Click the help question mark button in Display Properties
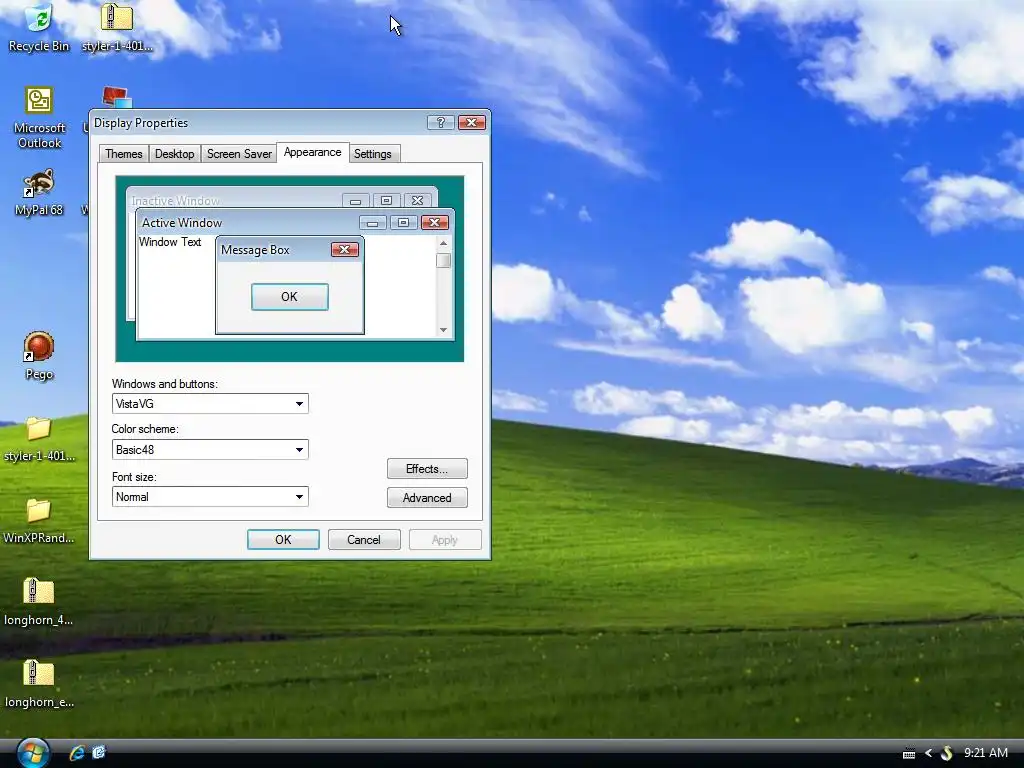Viewport: 1024px width, 768px height. pos(441,123)
